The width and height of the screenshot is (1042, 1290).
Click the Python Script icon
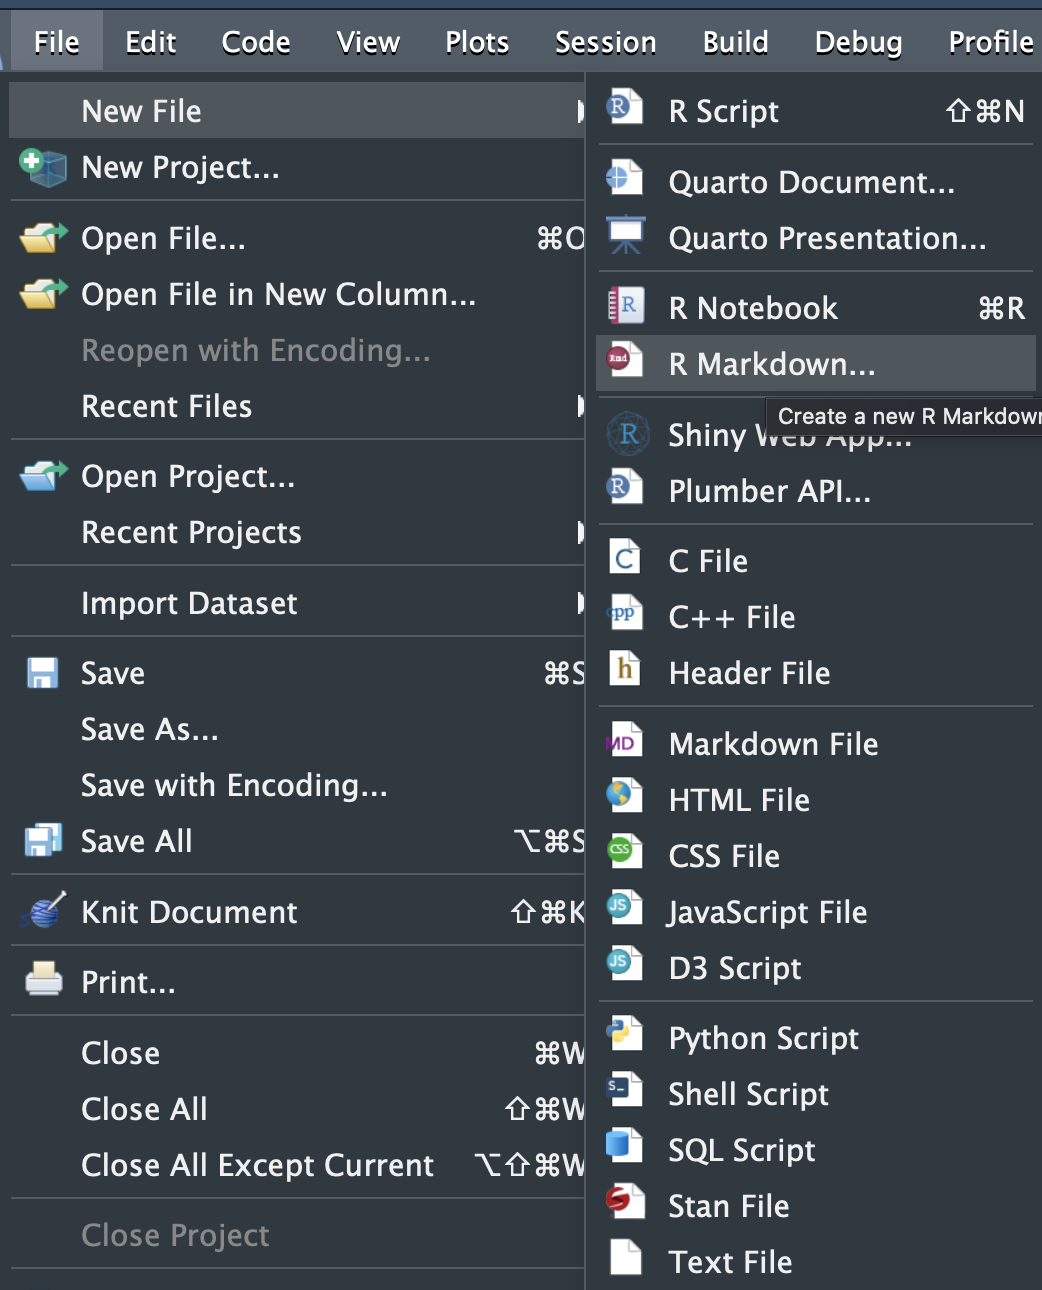pos(625,1034)
